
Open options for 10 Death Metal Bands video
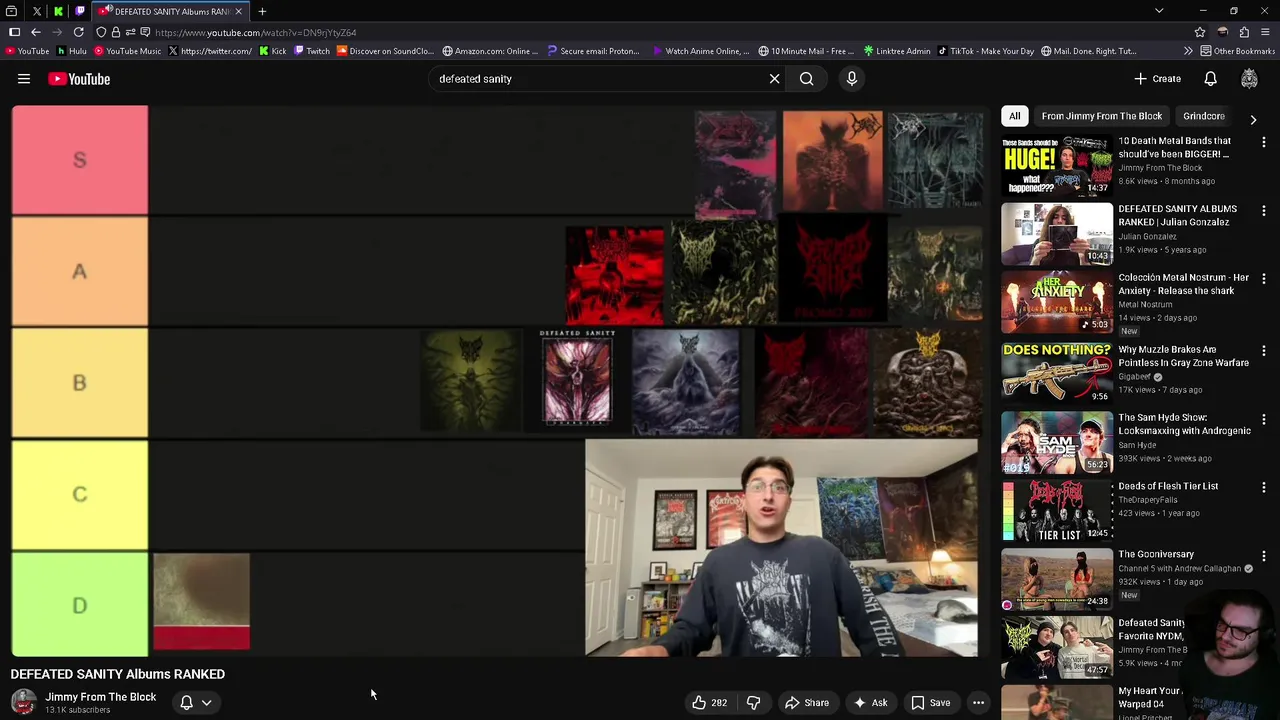tap(1264, 143)
